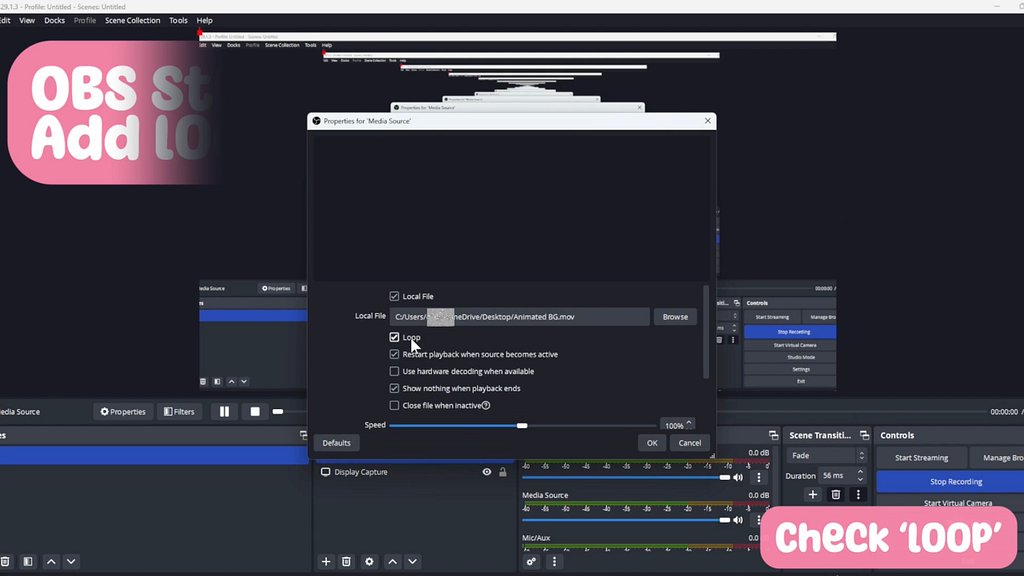This screenshot has height=576, width=1024.
Task: Open the Fade transition dropdown
Action: tap(825, 456)
